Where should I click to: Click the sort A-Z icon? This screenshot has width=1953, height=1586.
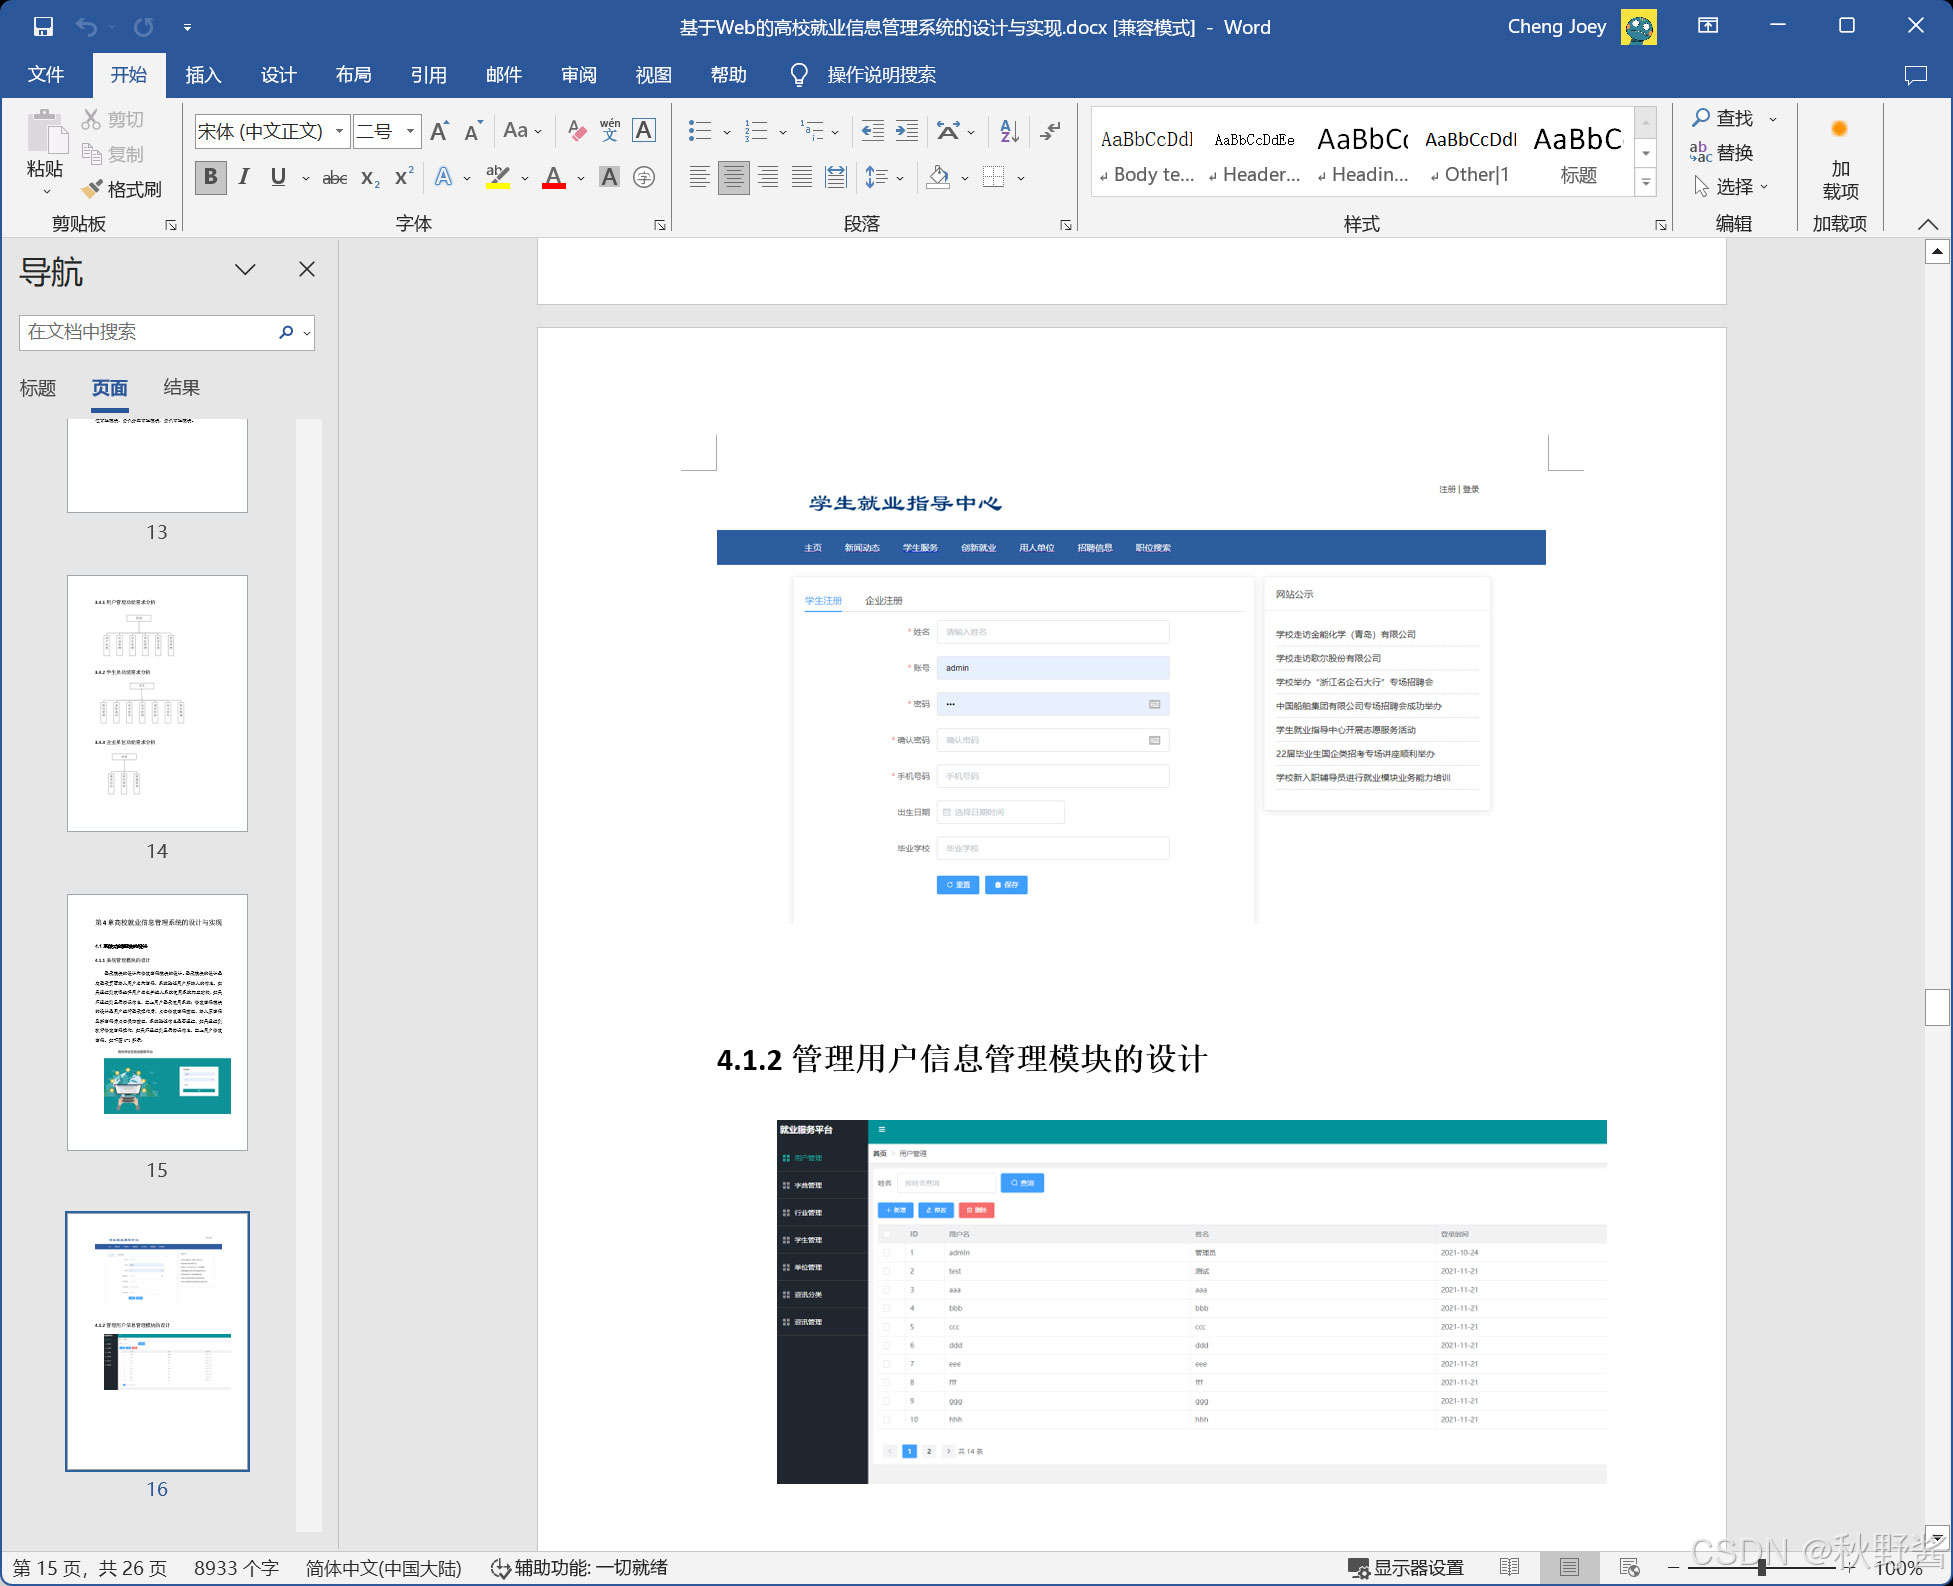1009,131
